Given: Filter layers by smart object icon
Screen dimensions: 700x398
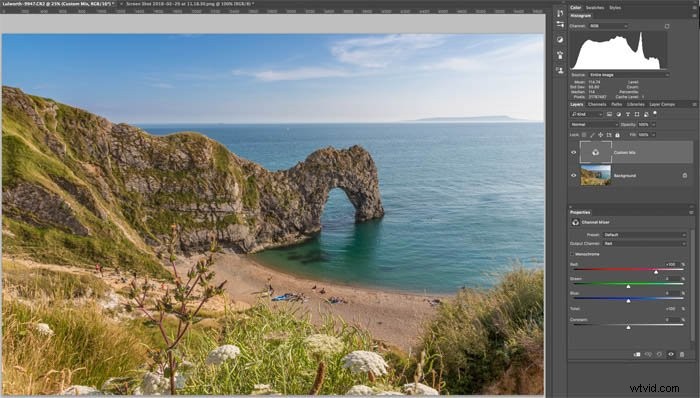Looking at the screenshot, I should point(646,114).
